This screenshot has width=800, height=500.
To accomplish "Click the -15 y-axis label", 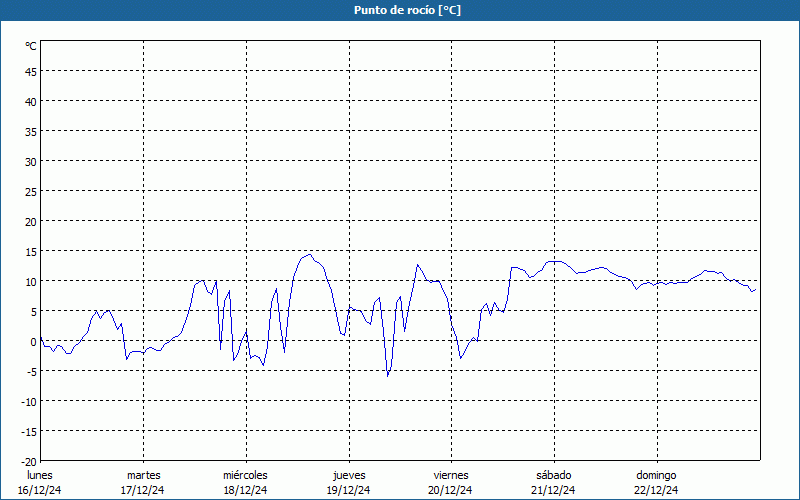I will point(29,432).
